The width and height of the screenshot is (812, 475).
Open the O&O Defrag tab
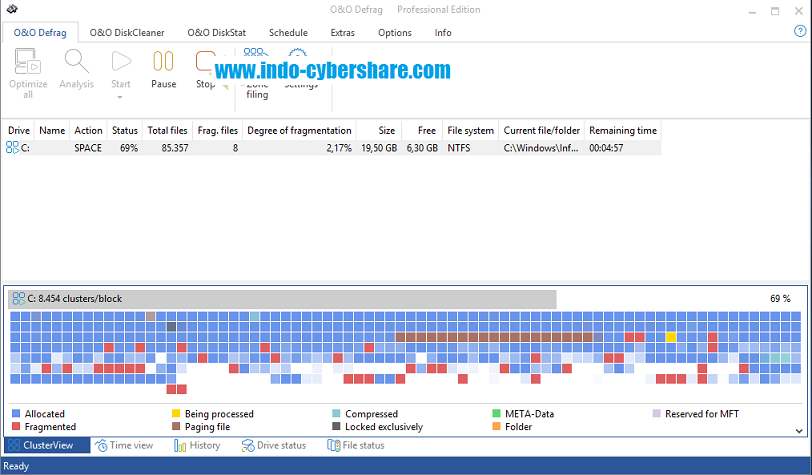40,33
